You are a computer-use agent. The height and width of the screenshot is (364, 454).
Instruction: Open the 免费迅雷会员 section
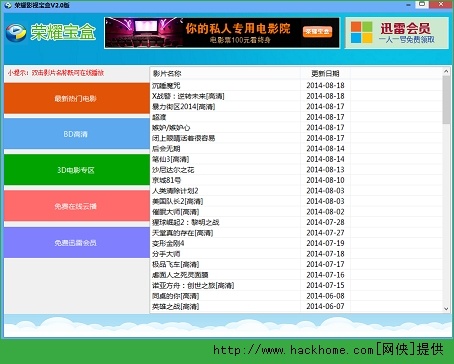pos(77,243)
